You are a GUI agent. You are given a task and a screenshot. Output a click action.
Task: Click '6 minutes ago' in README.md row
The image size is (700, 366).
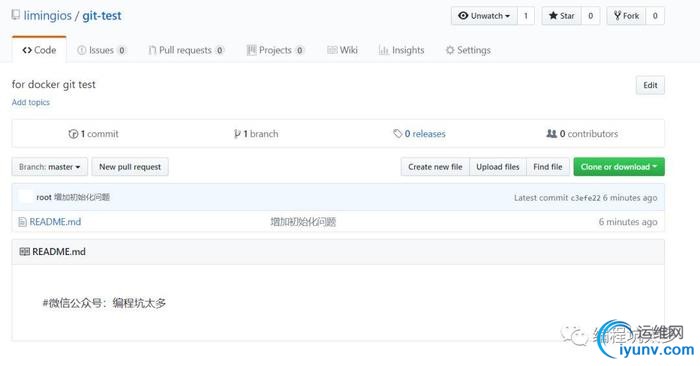pyautogui.click(x=628, y=222)
